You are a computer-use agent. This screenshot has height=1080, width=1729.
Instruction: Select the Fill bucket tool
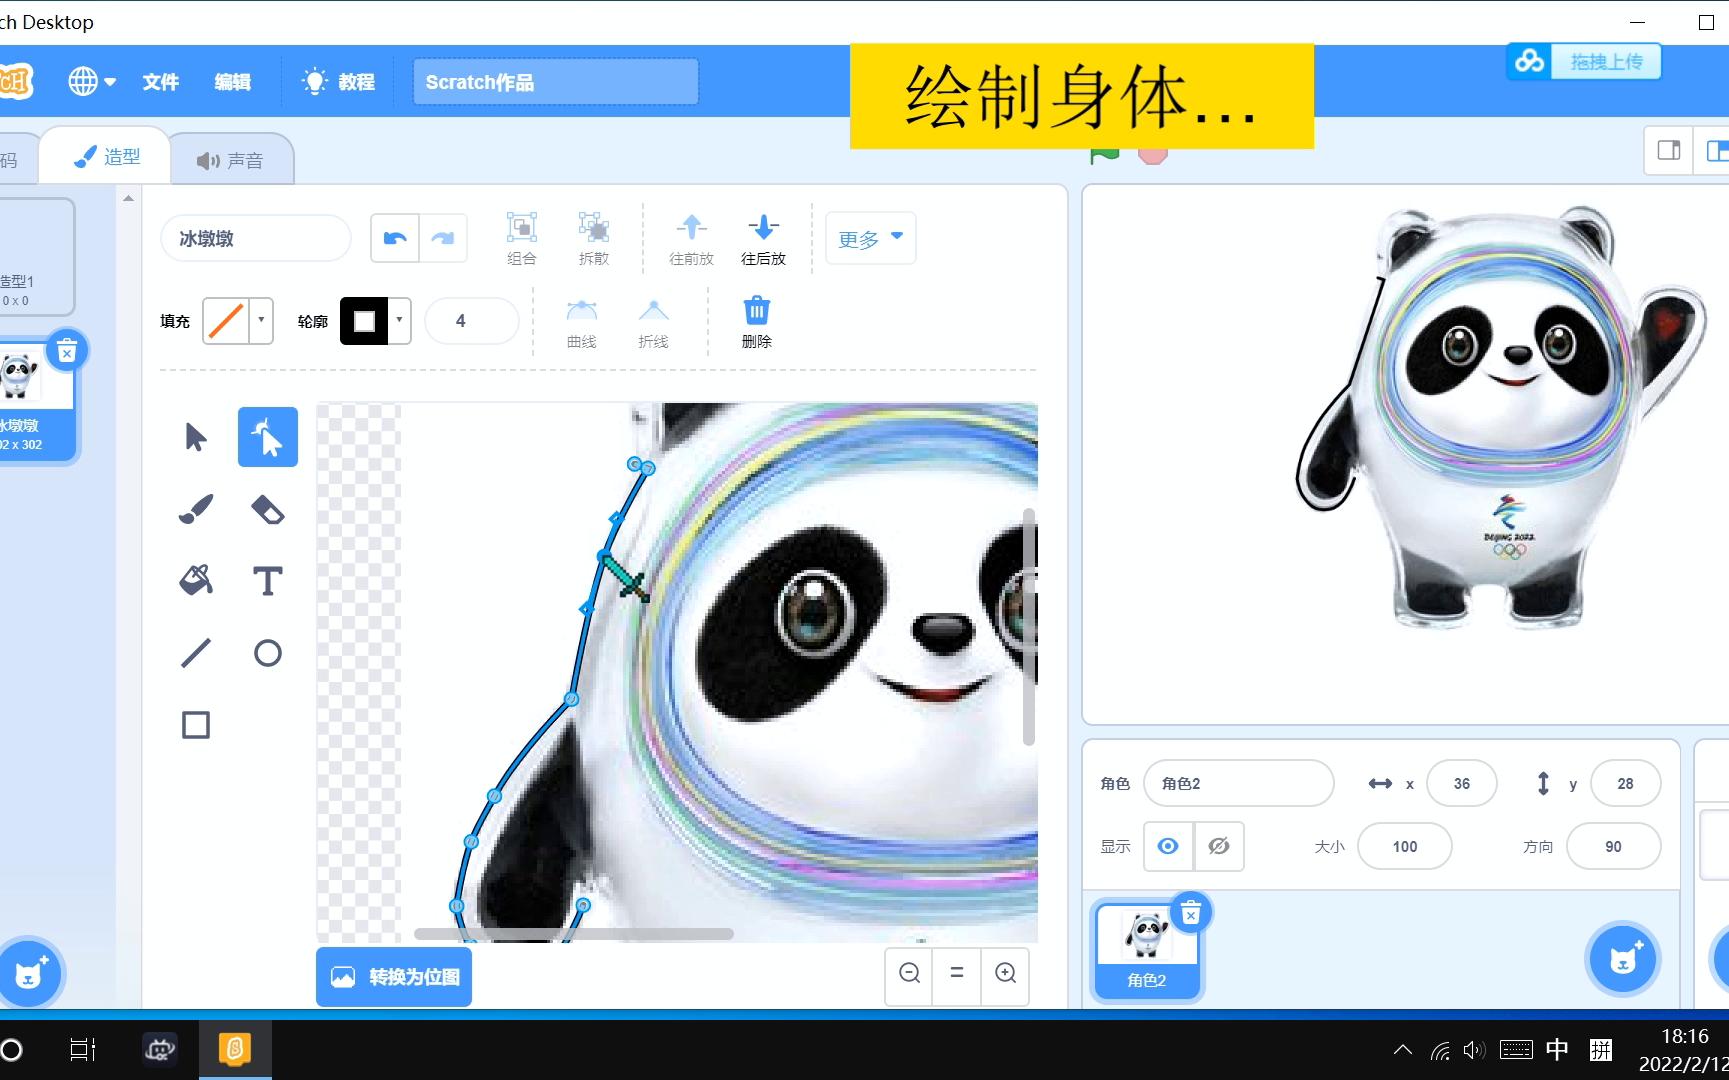click(x=196, y=581)
